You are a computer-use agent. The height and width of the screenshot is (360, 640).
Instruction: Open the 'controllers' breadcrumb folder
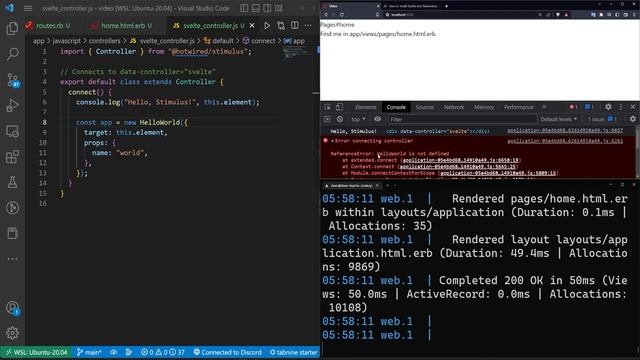pos(104,41)
